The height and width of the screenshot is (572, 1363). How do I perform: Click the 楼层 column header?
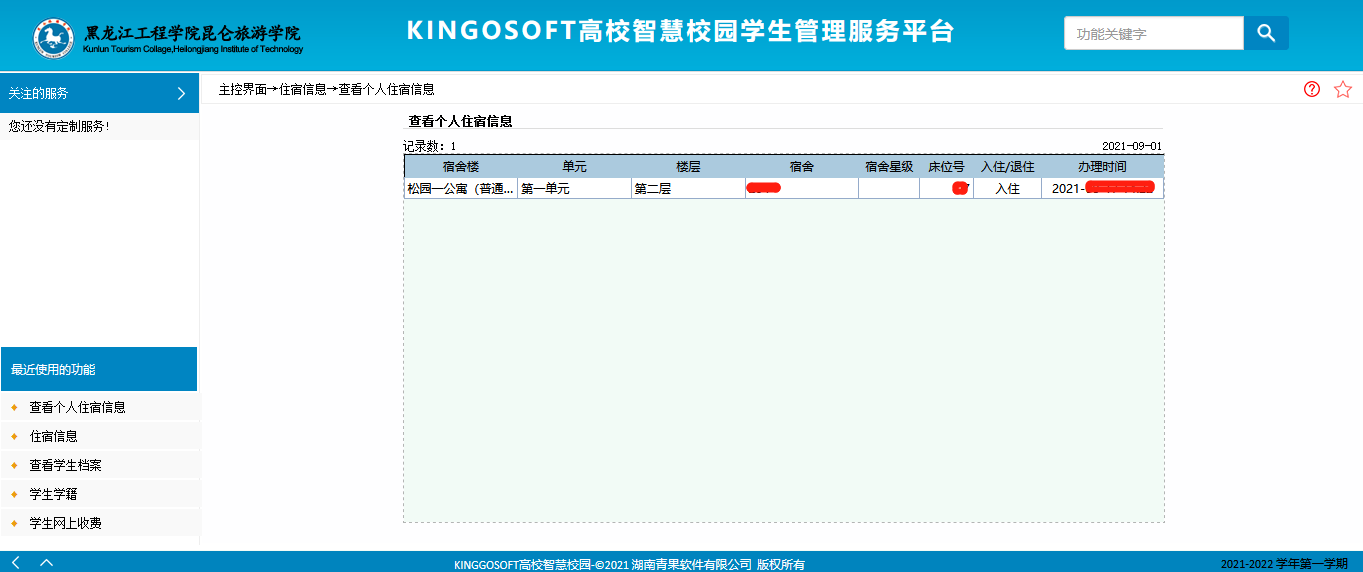(688, 166)
